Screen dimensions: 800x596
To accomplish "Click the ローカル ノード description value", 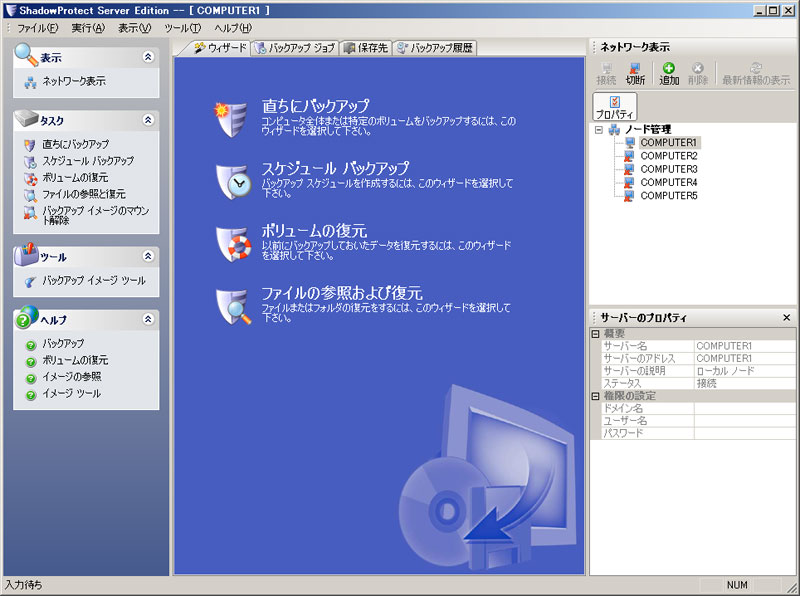I will click(725, 371).
